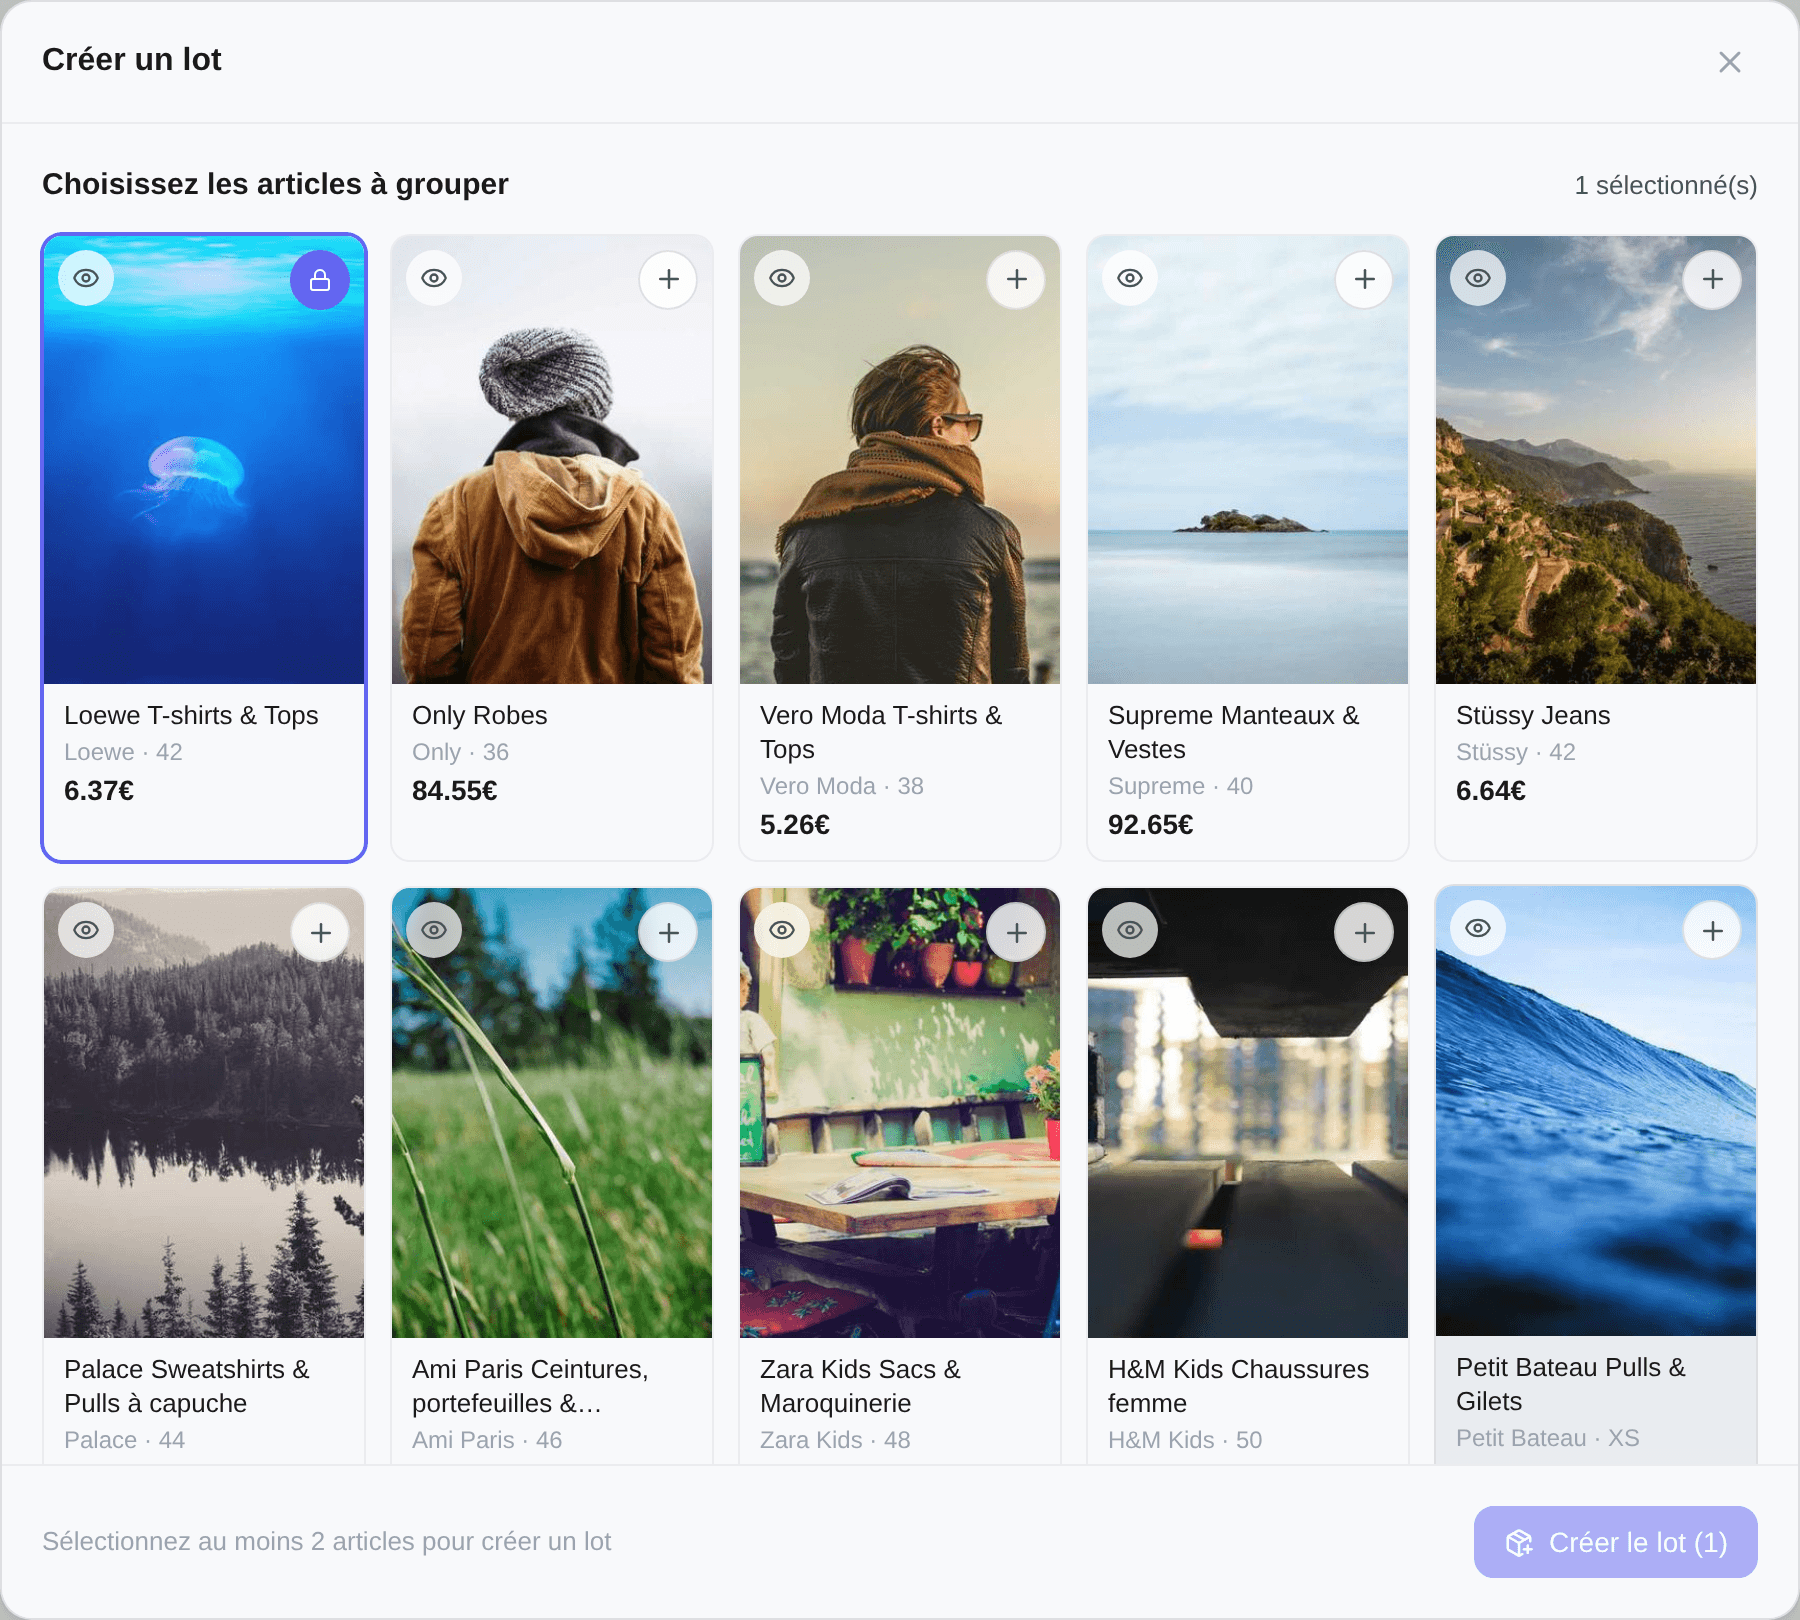Viewport: 1800px width, 1620px height.
Task: Click the 'Stüssy · 42' brand and size
Action: 1516,752
